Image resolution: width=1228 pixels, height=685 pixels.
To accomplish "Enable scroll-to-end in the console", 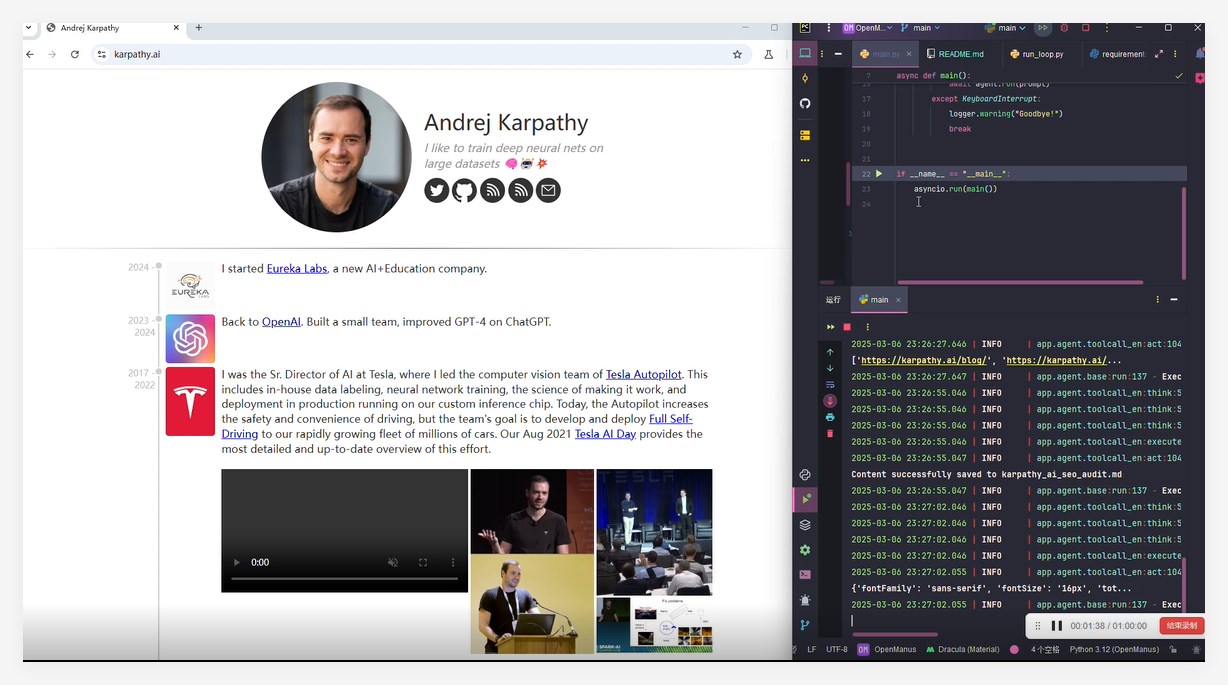I will [830, 400].
